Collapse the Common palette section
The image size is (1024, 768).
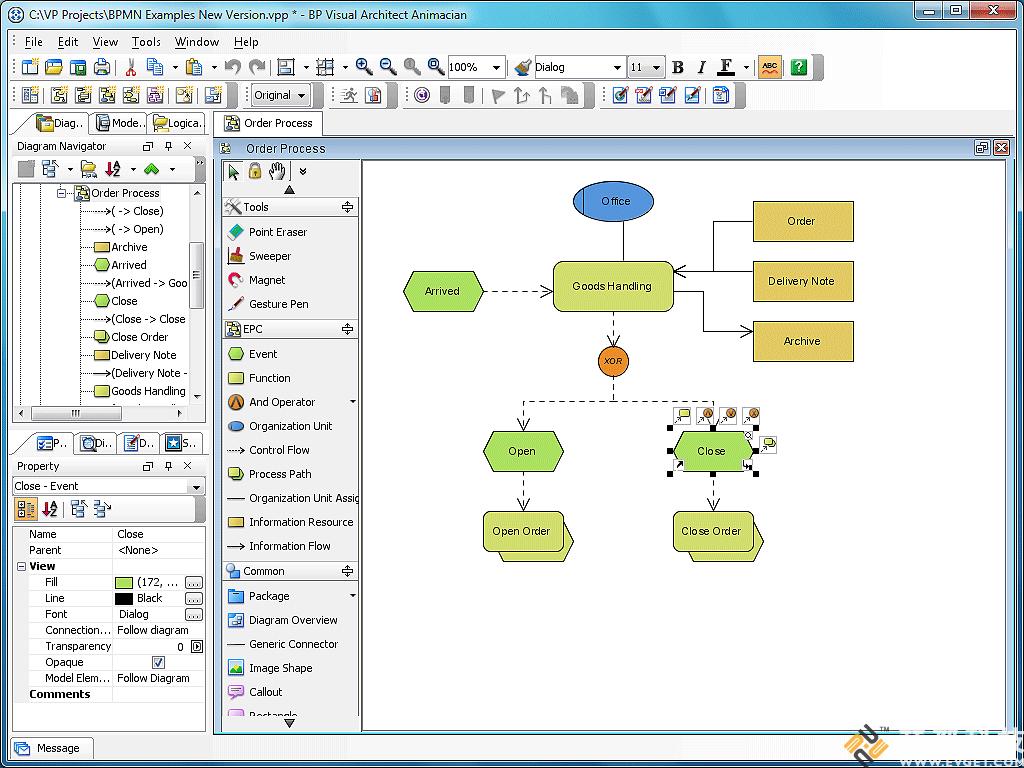(347, 571)
